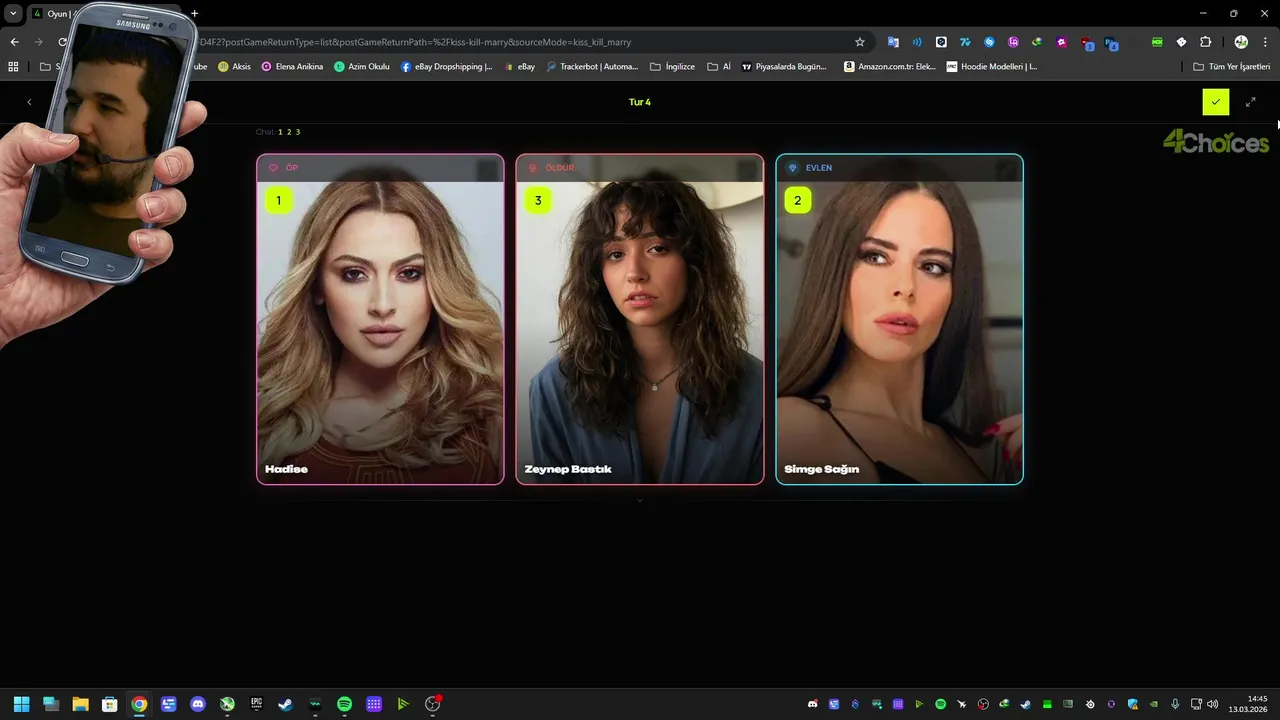Open the AI bookmark folder
The height and width of the screenshot is (720, 1280).
719,66
